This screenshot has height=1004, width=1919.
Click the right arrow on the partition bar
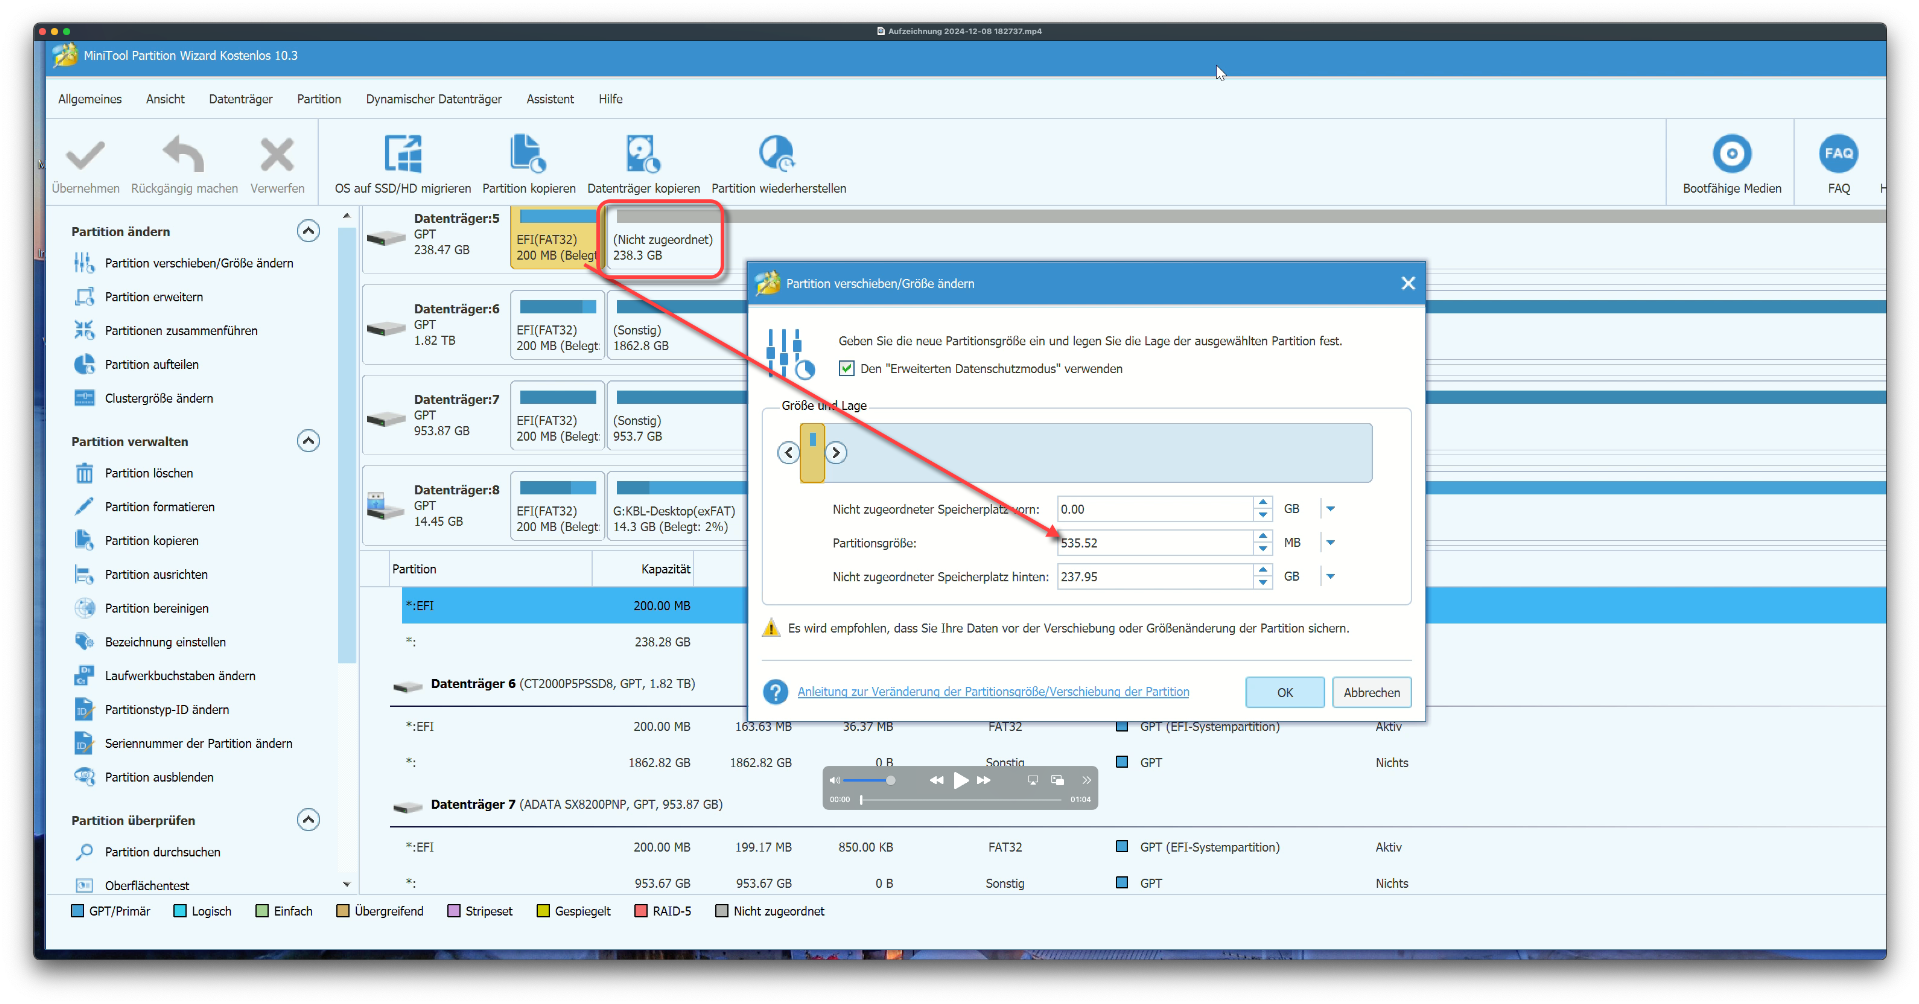836,453
